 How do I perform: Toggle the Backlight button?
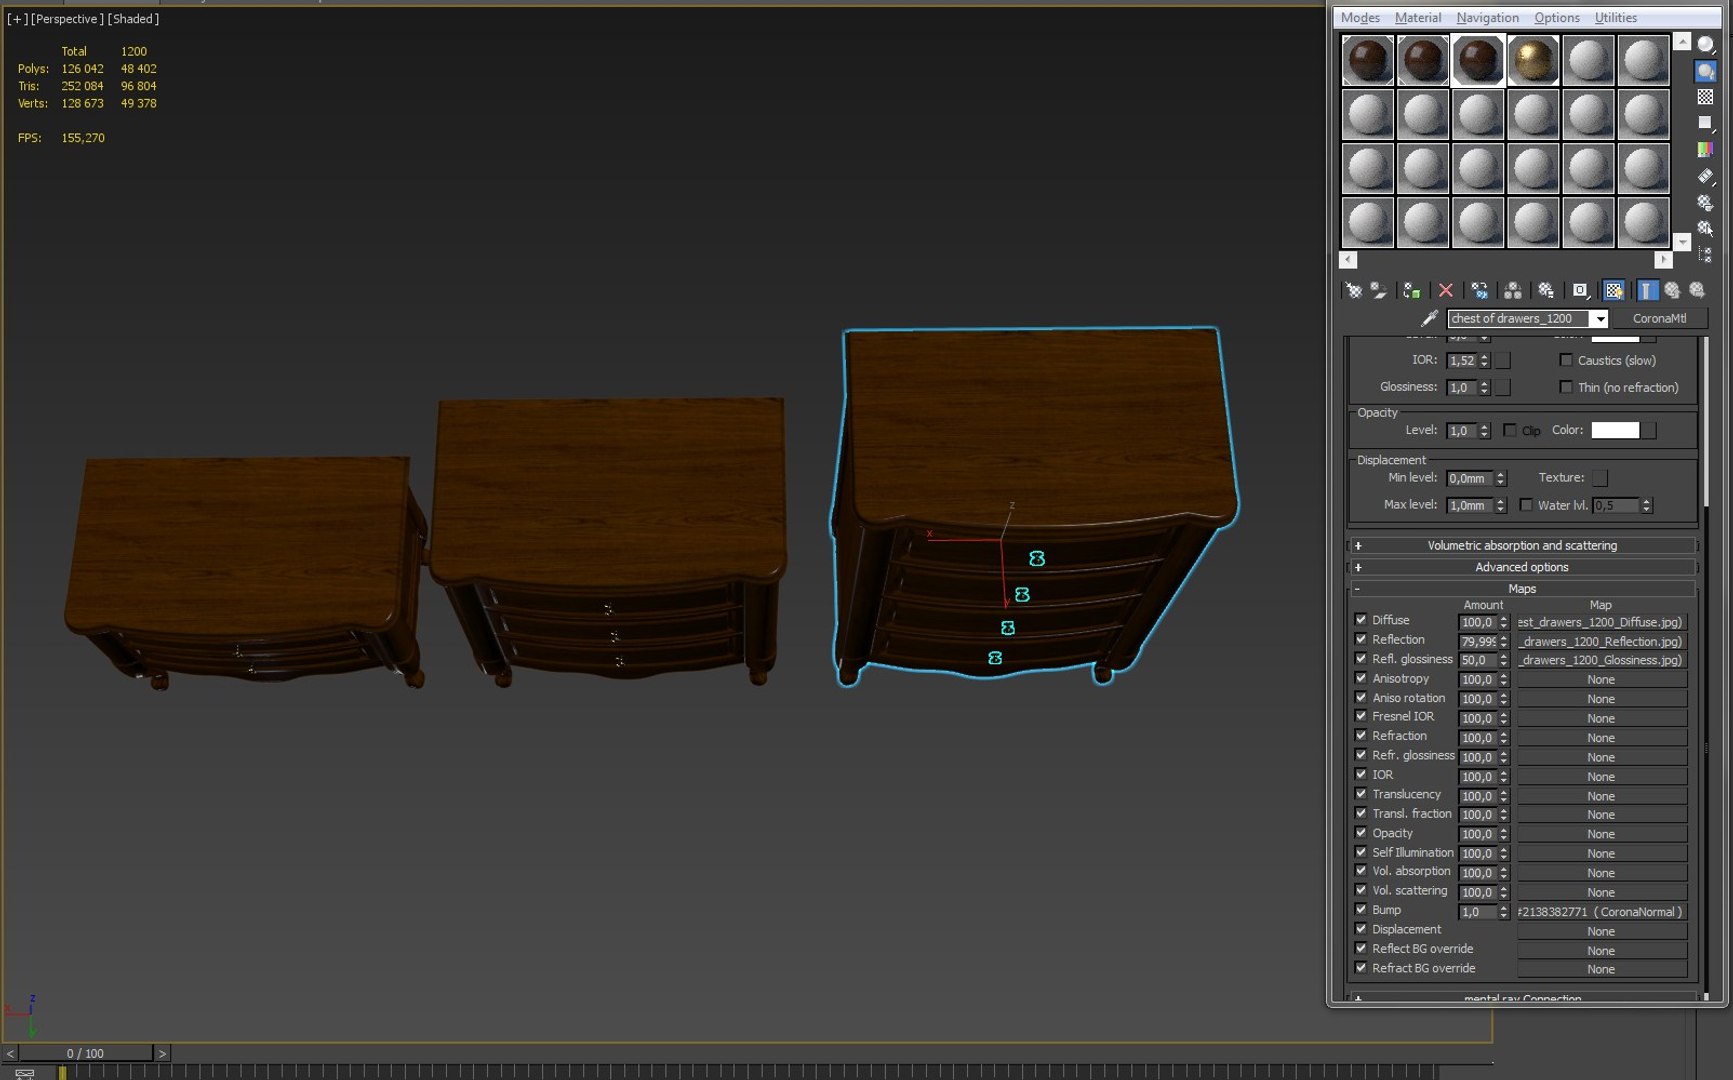pos(1706,71)
